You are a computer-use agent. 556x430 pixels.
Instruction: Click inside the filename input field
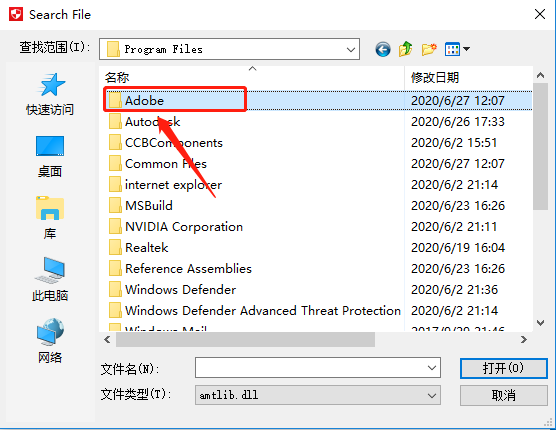pos(310,368)
